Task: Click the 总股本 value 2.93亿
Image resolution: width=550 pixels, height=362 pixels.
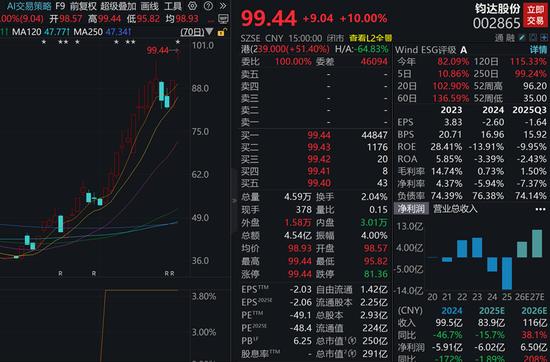Action: [374, 315]
